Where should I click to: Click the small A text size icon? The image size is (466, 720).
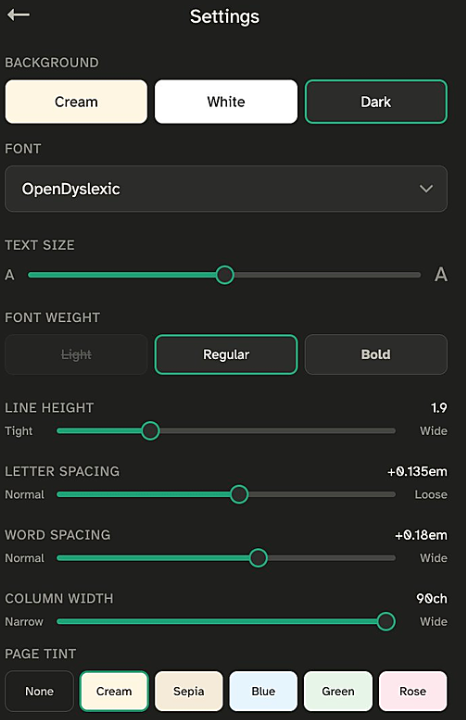(x=10, y=275)
